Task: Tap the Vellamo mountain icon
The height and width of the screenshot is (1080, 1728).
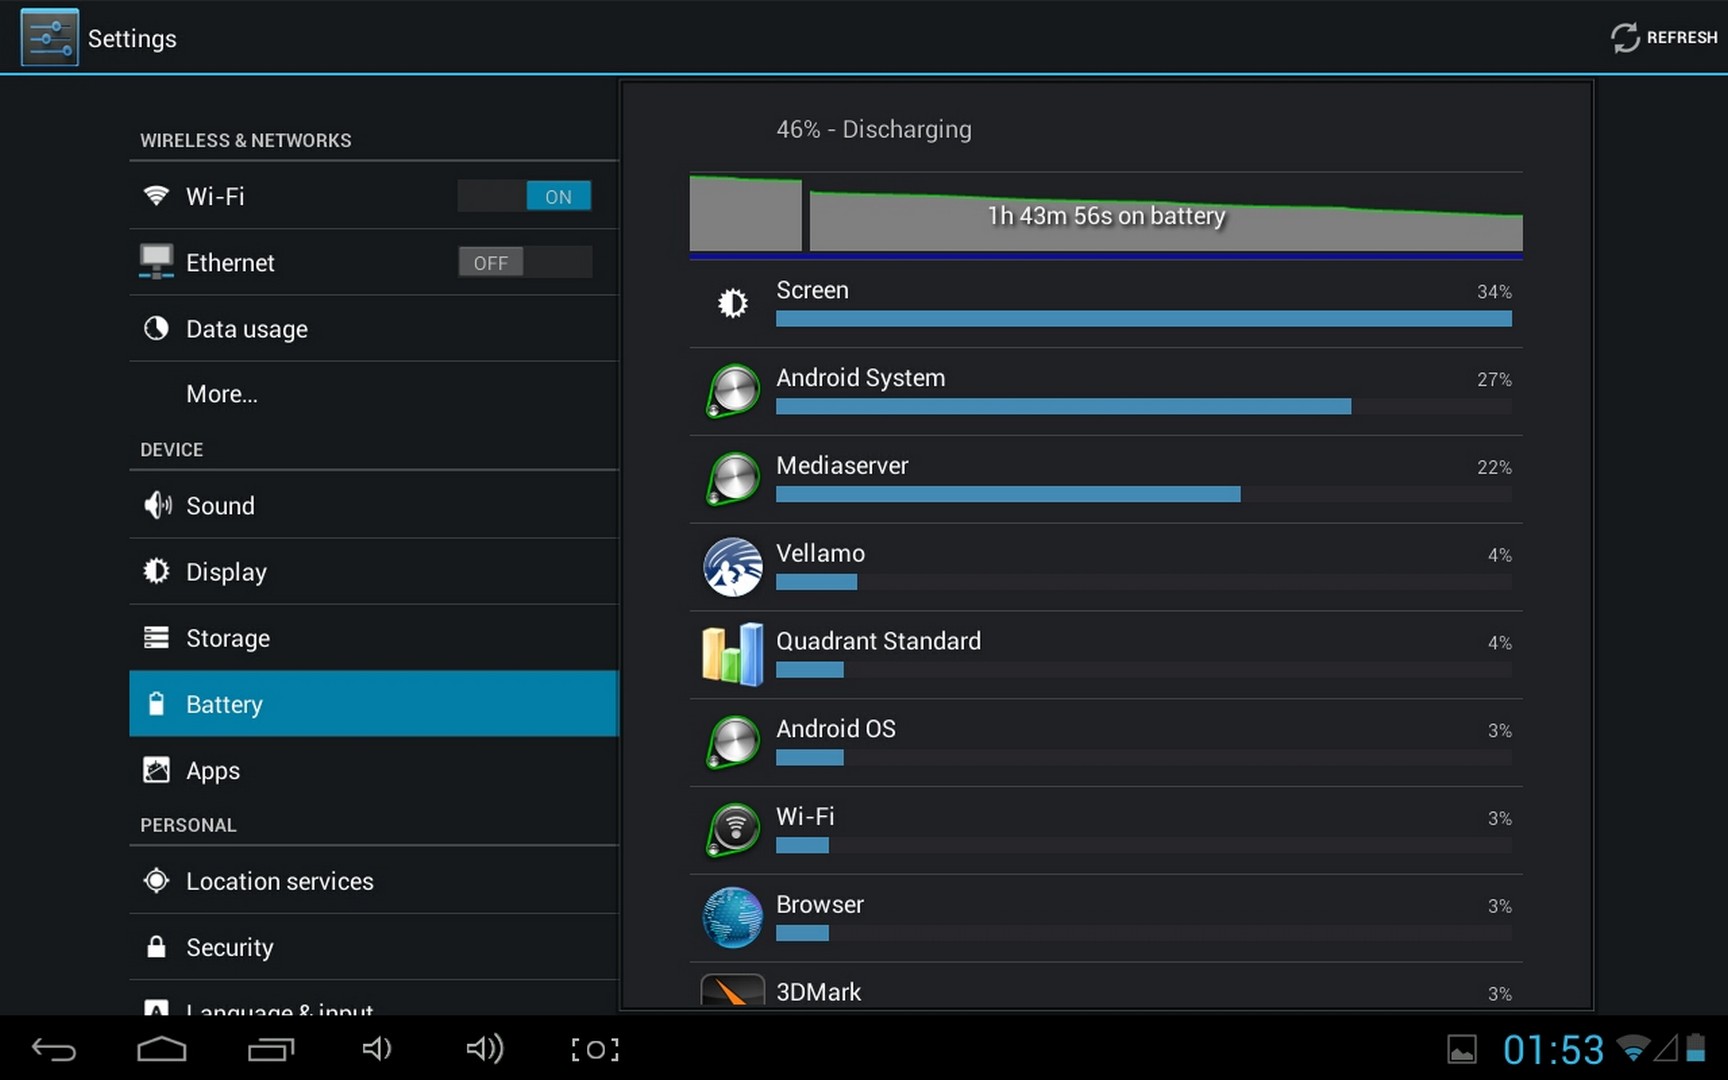Action: point(733,567)
